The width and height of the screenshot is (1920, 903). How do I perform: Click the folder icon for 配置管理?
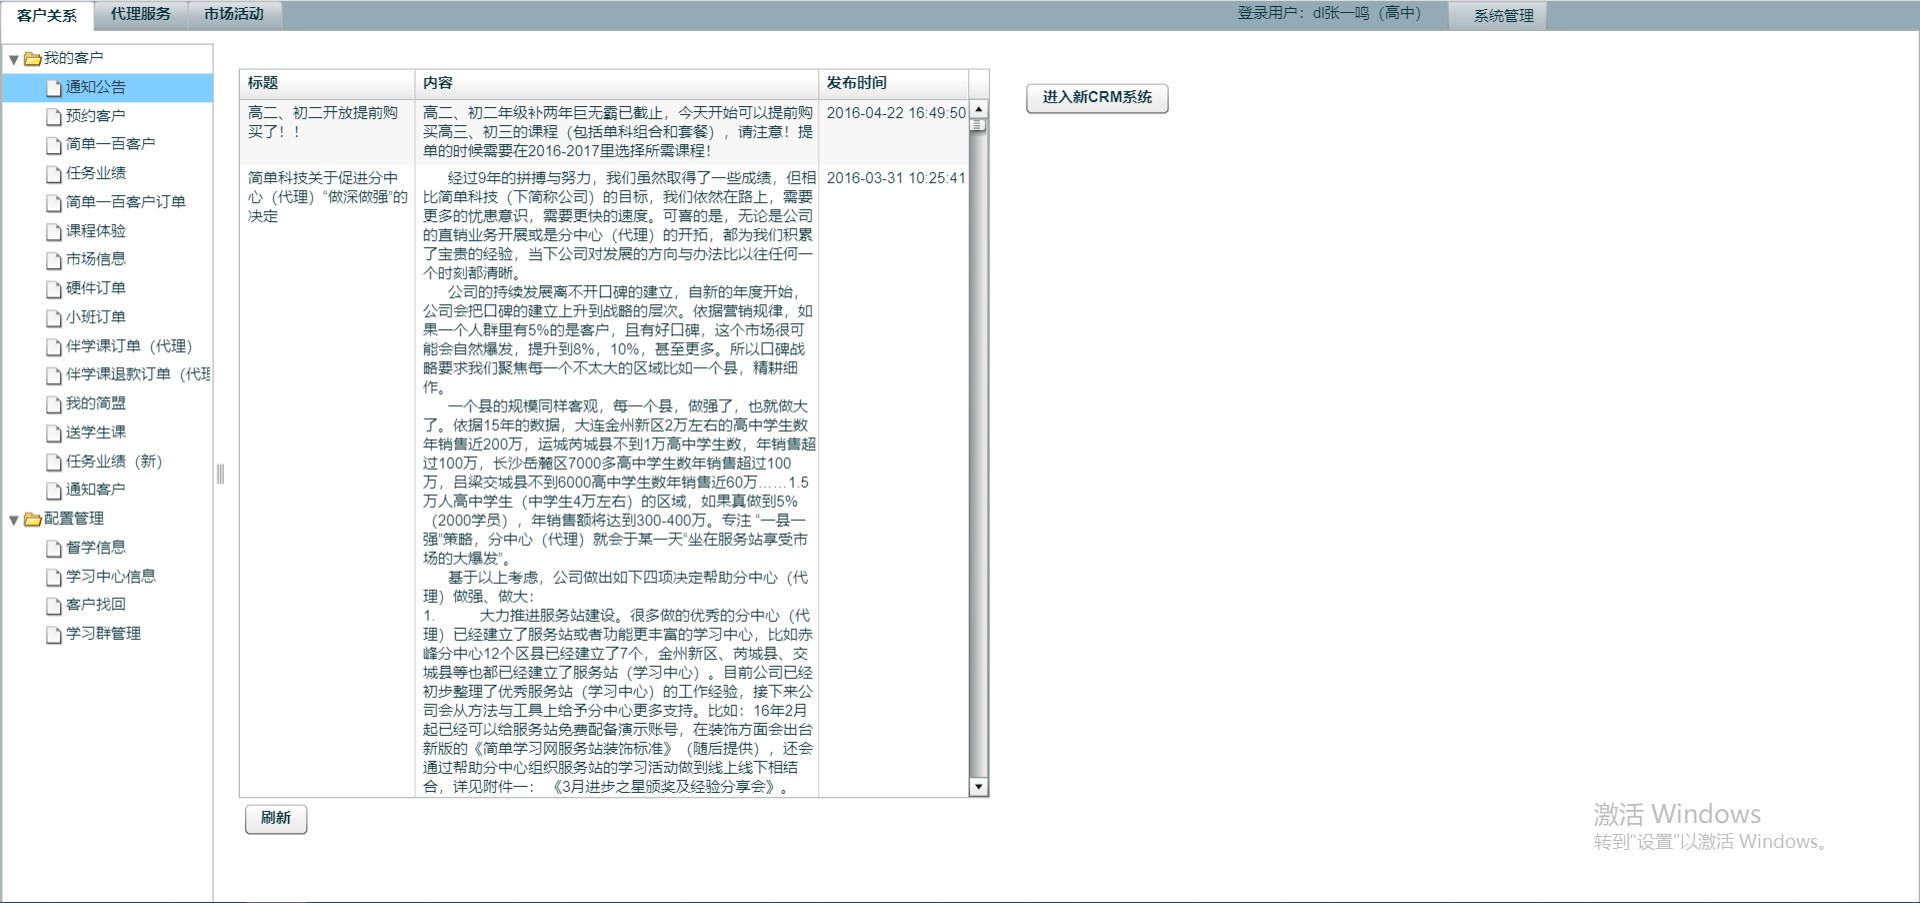(32, 519)
